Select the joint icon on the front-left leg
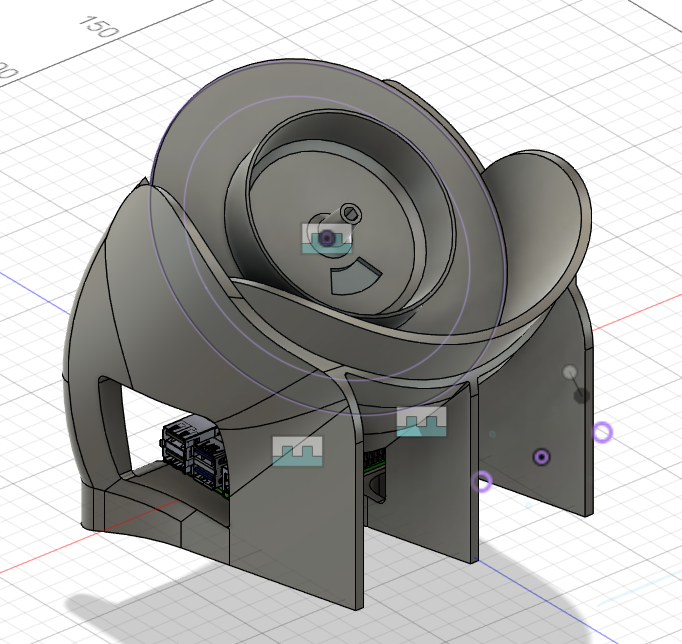The height and width of the screenshot is (644, 682). tap(300, 451)
